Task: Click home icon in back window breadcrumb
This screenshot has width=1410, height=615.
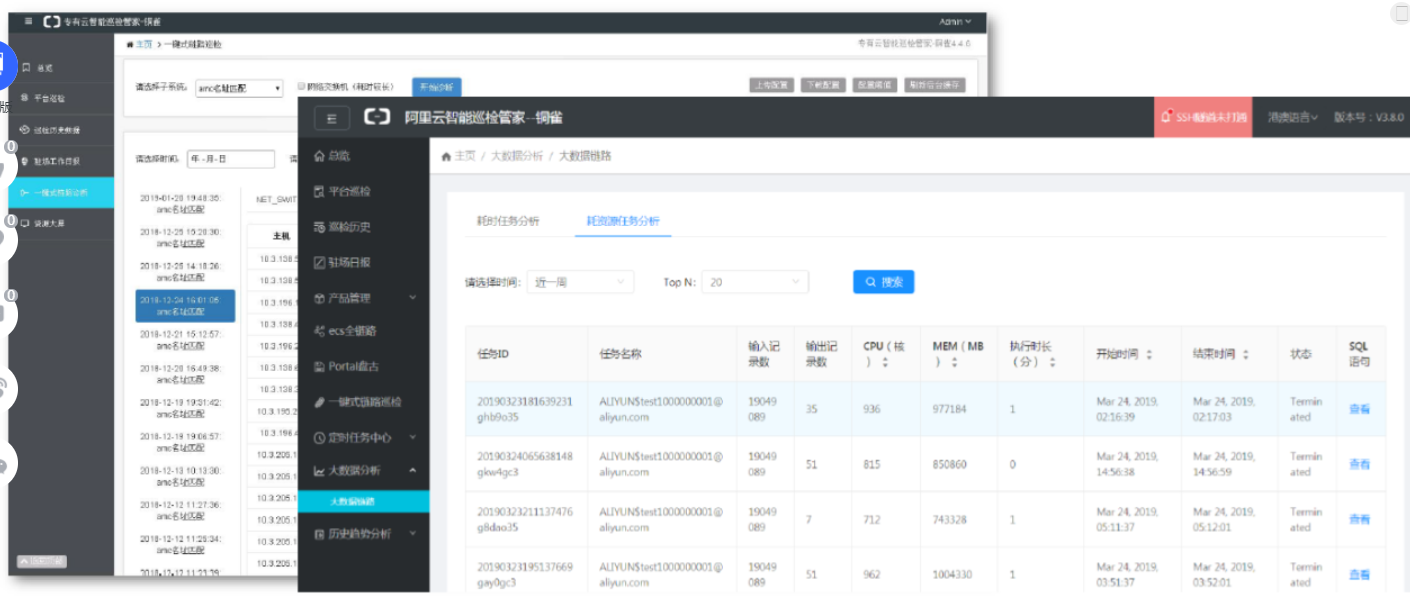Action: pyautogui.click(x=130, y=44)
